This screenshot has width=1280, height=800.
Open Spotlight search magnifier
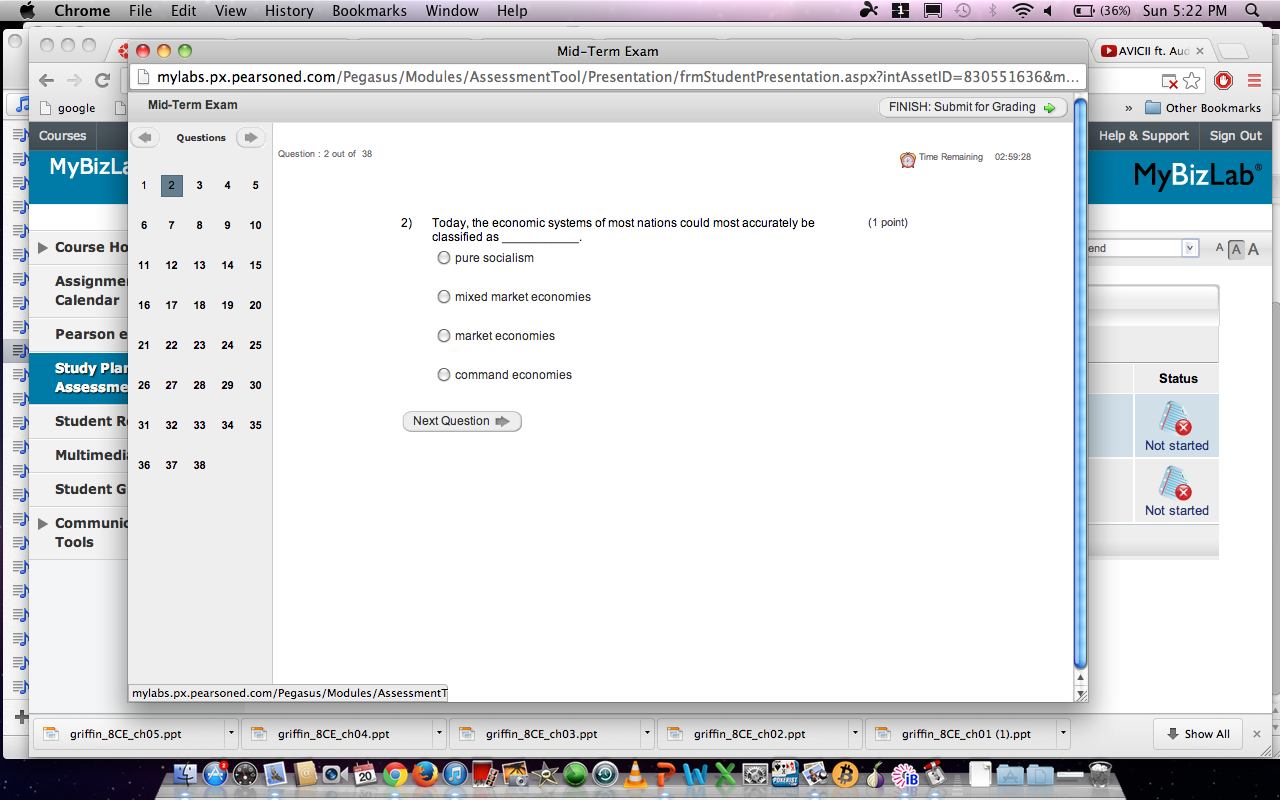point(1252,11)
